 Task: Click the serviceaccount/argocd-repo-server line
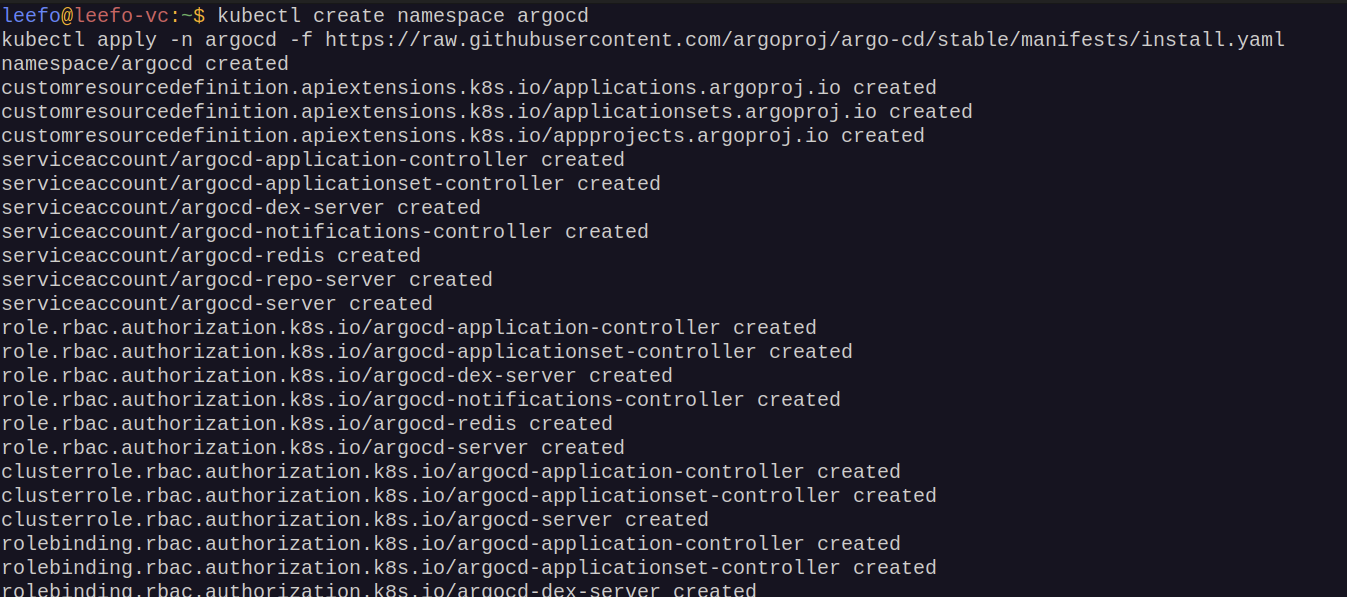click(x=247, y=280)
